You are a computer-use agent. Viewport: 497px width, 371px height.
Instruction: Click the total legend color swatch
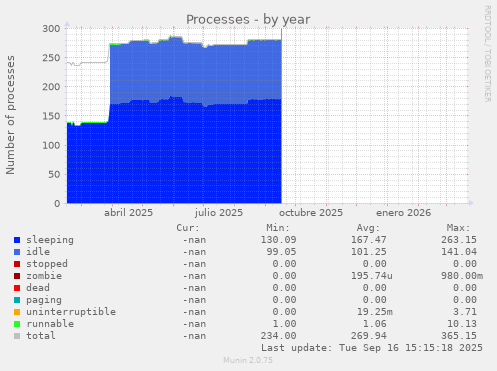(x=17, y=336)
